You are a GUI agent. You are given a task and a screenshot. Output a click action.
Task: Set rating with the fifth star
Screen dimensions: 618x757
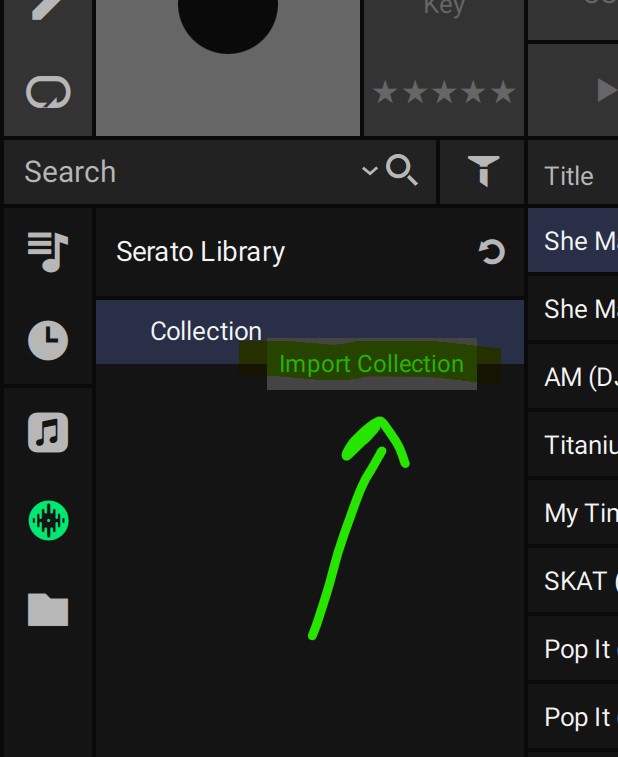[503, 92]
